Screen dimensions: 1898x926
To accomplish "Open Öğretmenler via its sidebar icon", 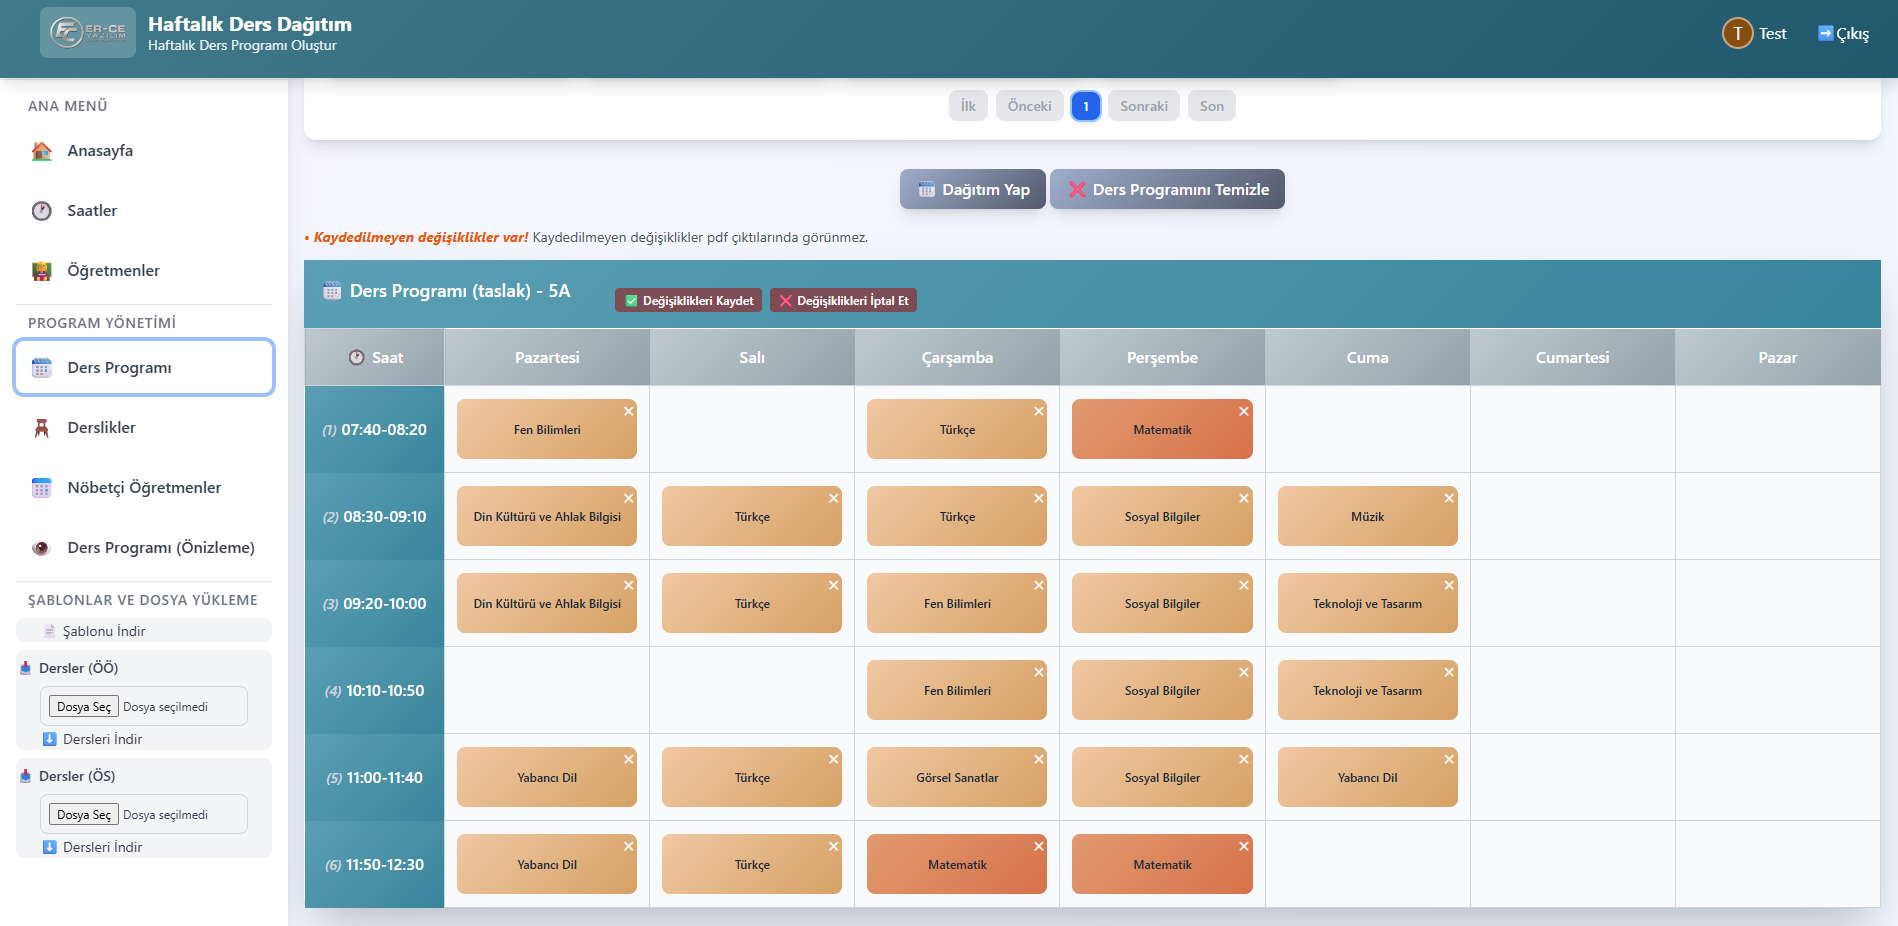I will coord(42,271).
